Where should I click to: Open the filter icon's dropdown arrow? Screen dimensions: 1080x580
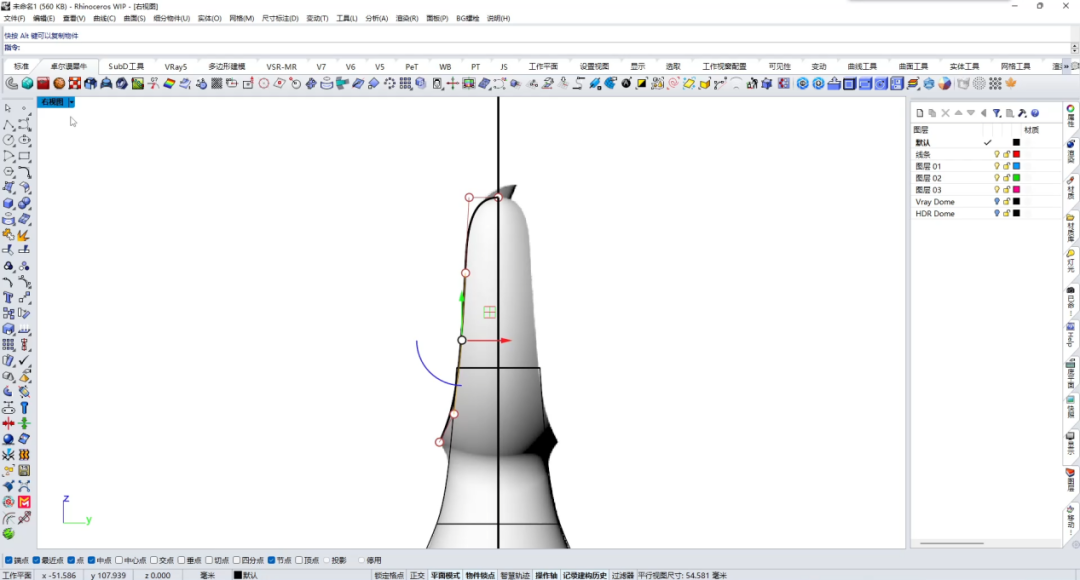point(1000,114)
